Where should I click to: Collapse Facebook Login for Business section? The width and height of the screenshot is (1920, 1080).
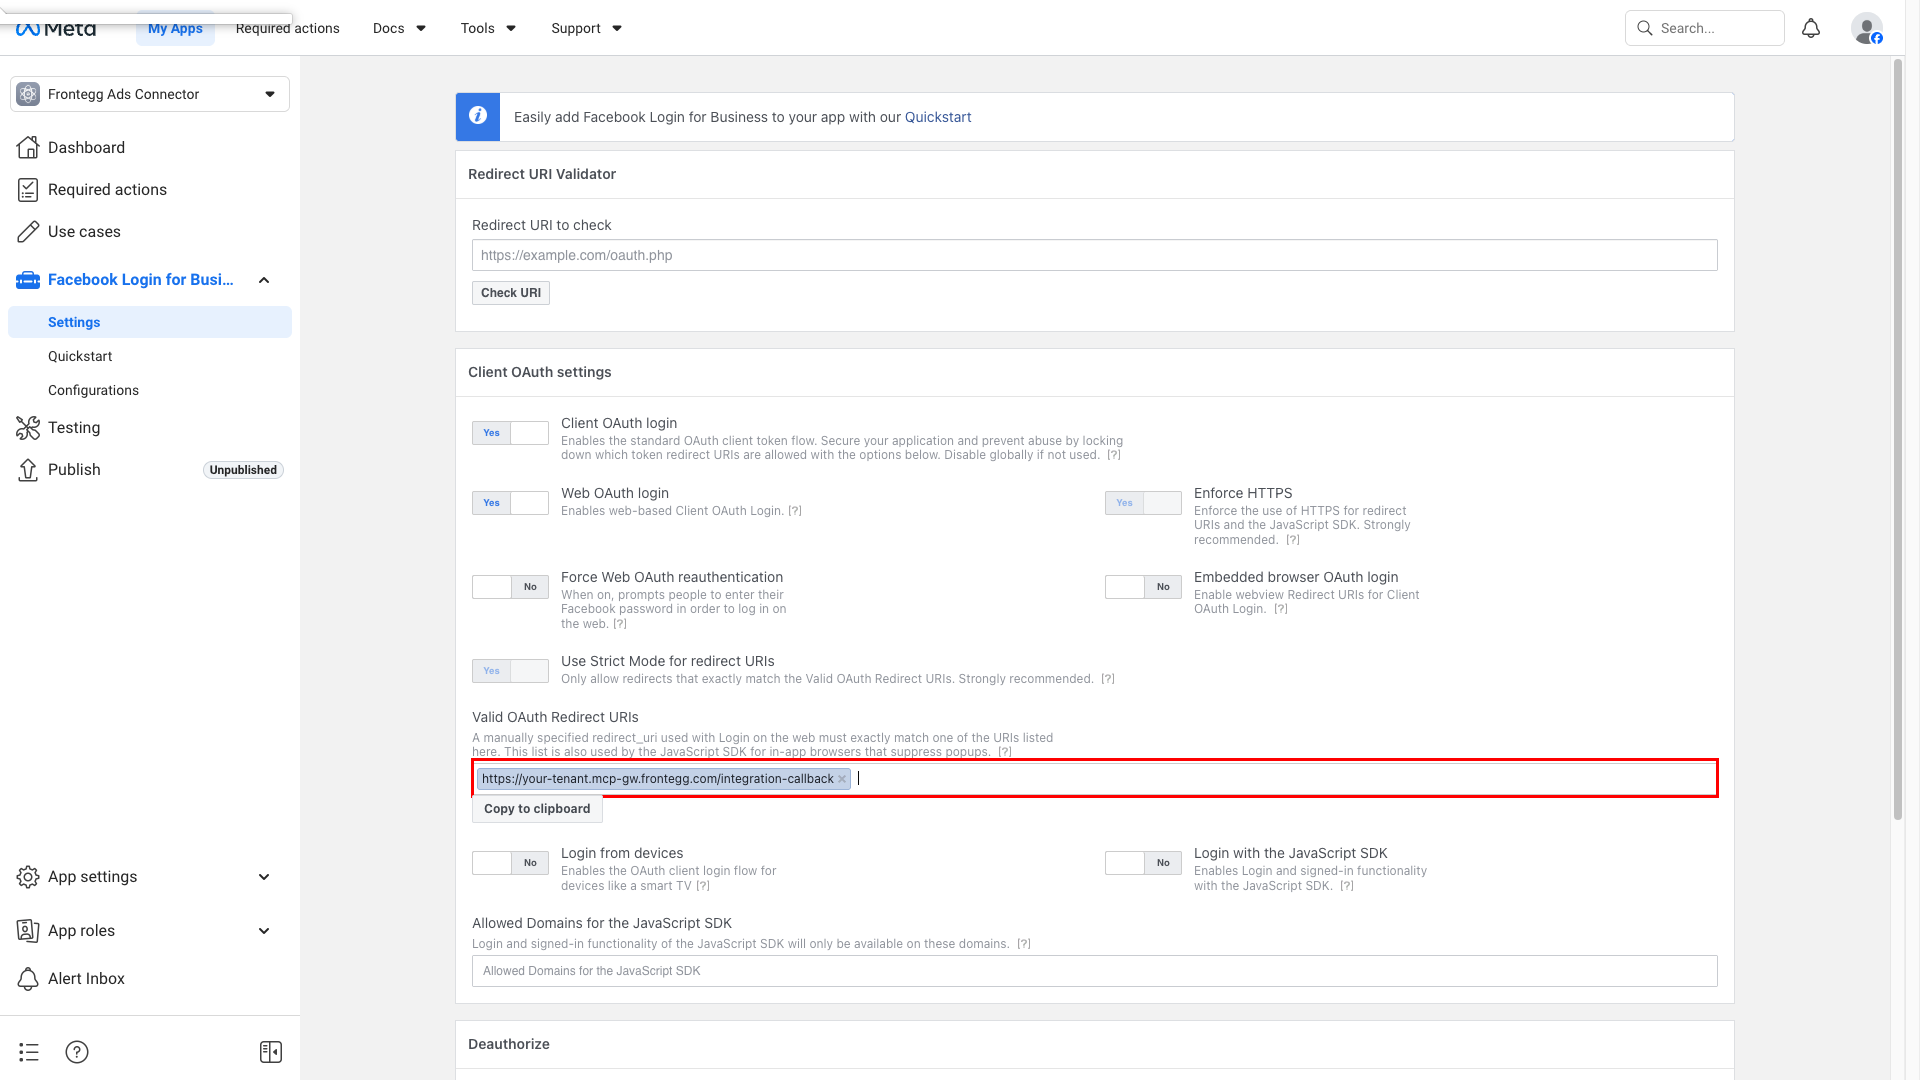coord(264,280)
